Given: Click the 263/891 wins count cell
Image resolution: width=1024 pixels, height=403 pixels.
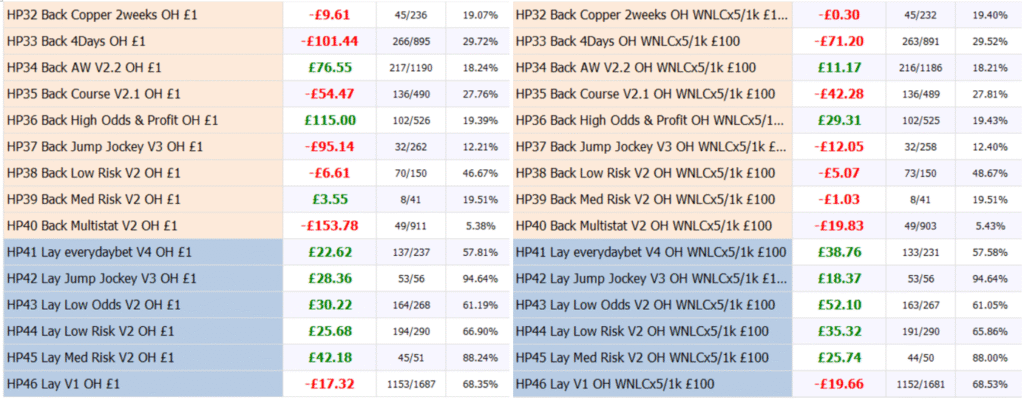Looking at the screenshot, I should [915, 42].
